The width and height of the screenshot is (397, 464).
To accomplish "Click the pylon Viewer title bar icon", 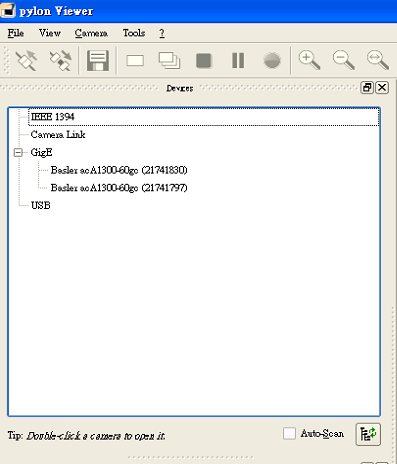I will [x=7, y=11].
